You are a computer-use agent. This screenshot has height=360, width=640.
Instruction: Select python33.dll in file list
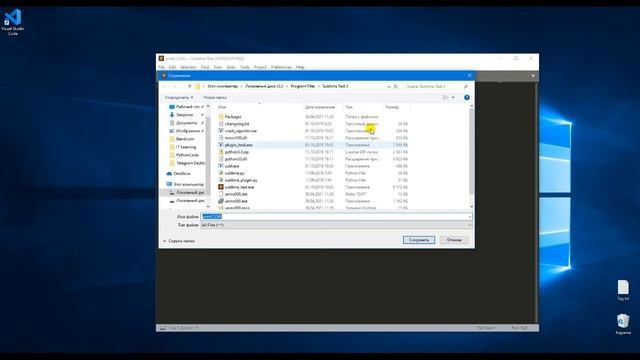(x=236, y=159)
